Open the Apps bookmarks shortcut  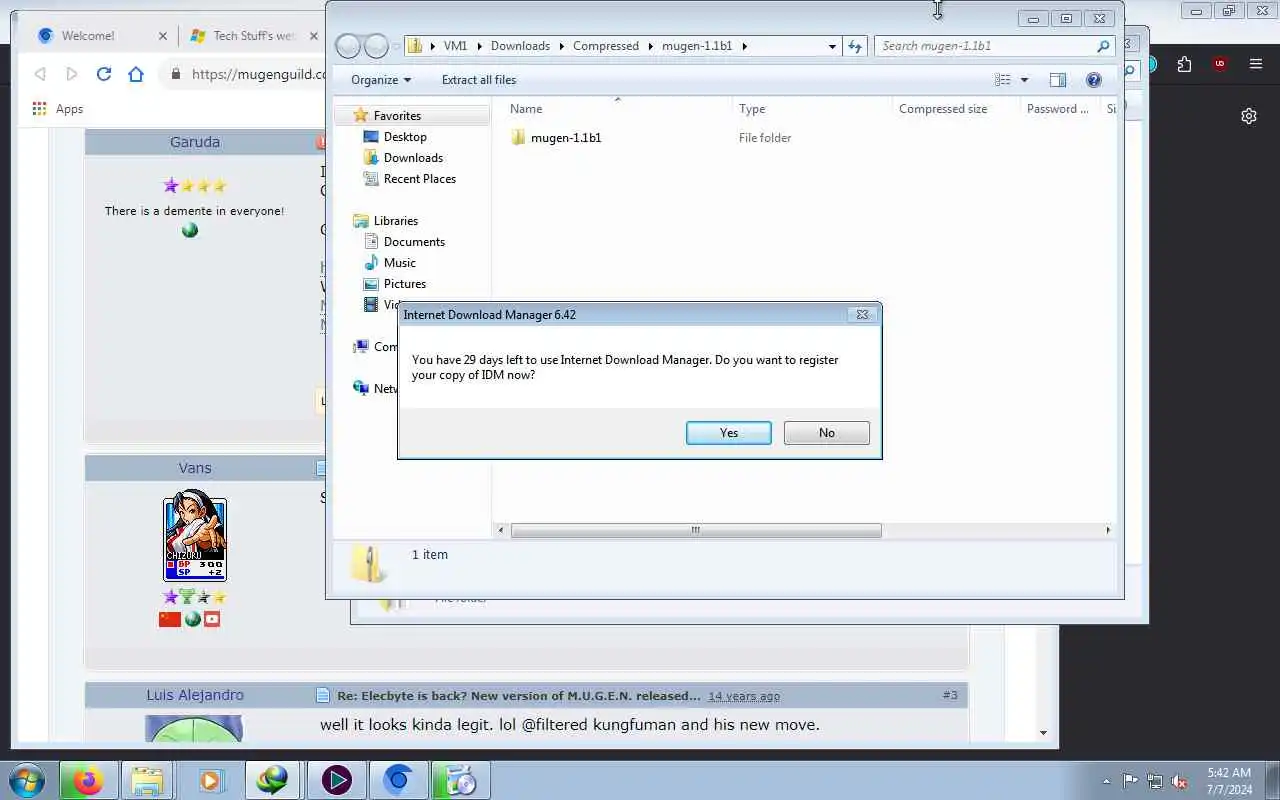coord(58,109)
